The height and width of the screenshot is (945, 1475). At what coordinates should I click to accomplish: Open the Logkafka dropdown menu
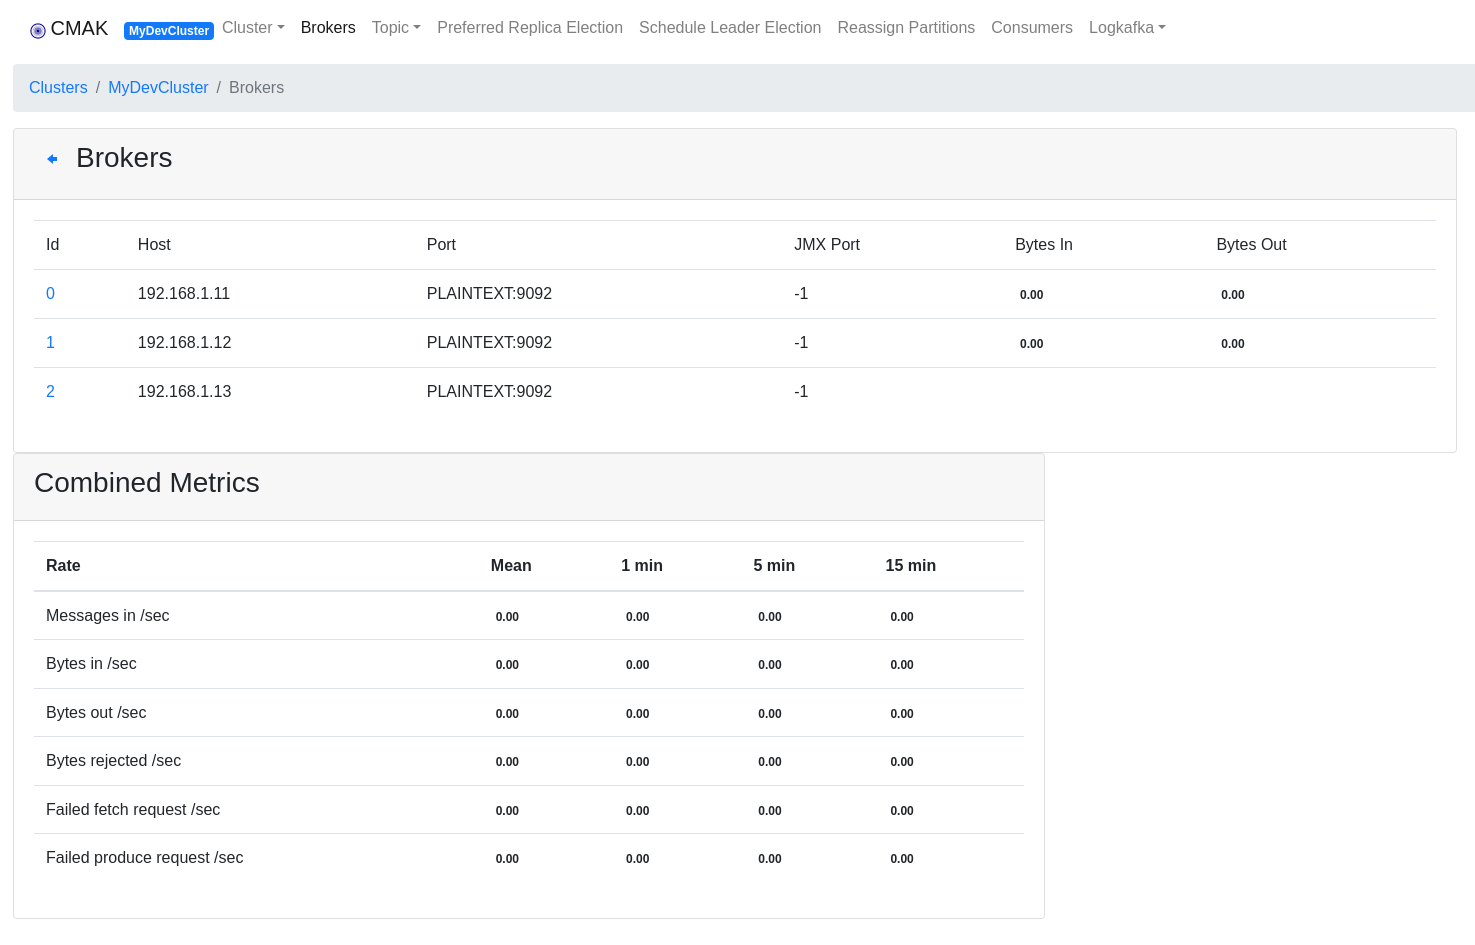pyautogui.click(x=1127, y=28)
